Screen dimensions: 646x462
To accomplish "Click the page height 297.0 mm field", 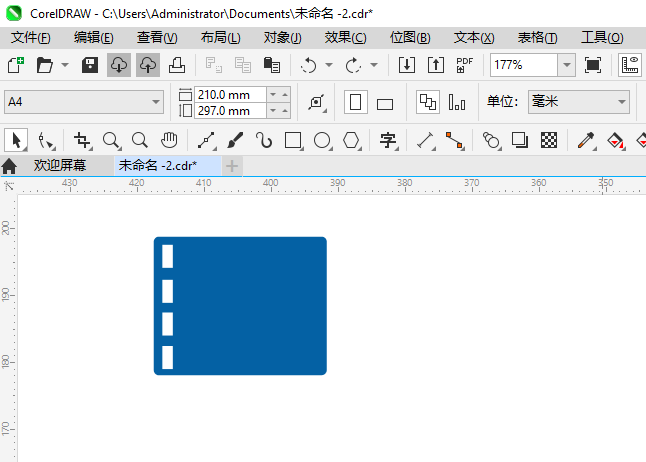I will pos(230,111).
